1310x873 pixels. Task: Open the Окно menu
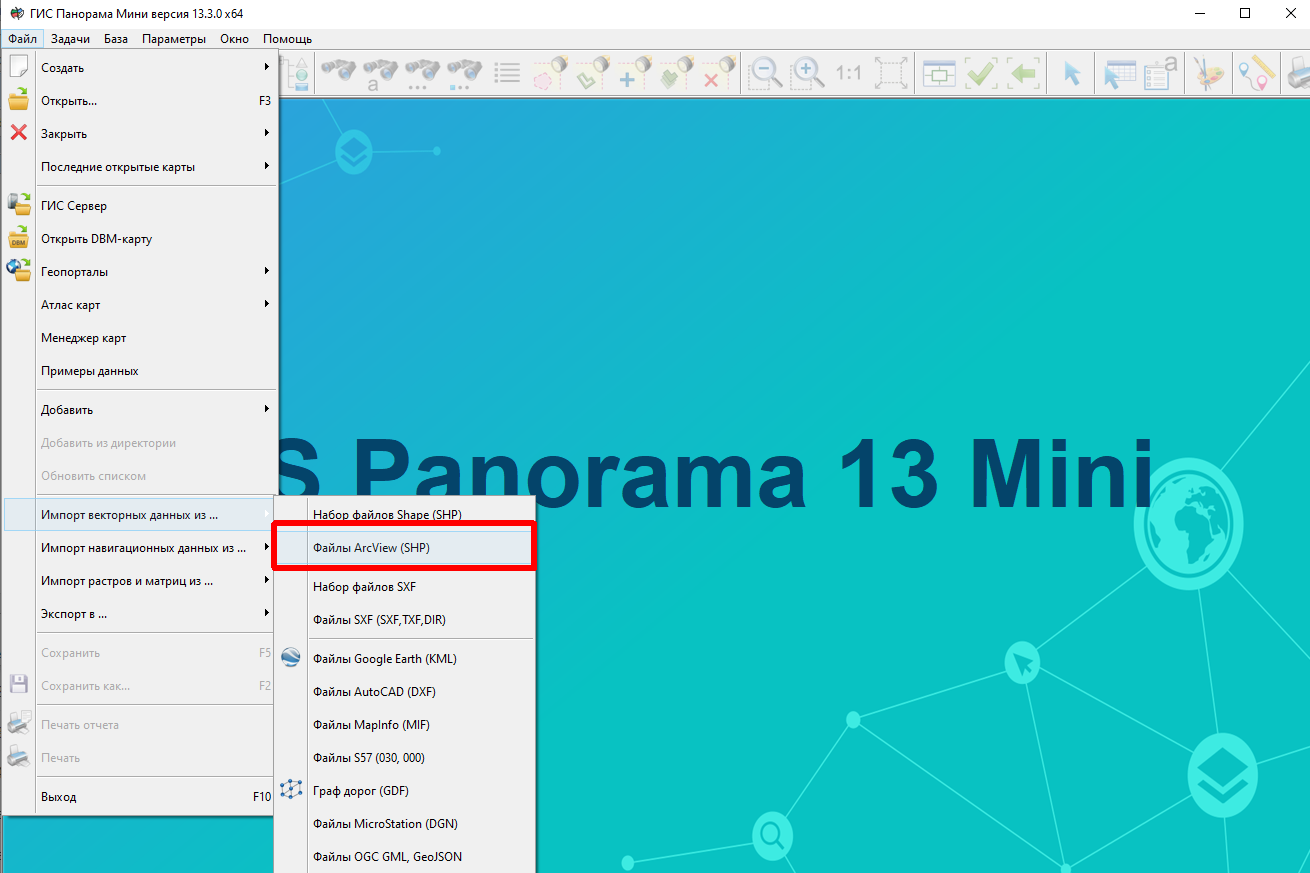[234, 39]
